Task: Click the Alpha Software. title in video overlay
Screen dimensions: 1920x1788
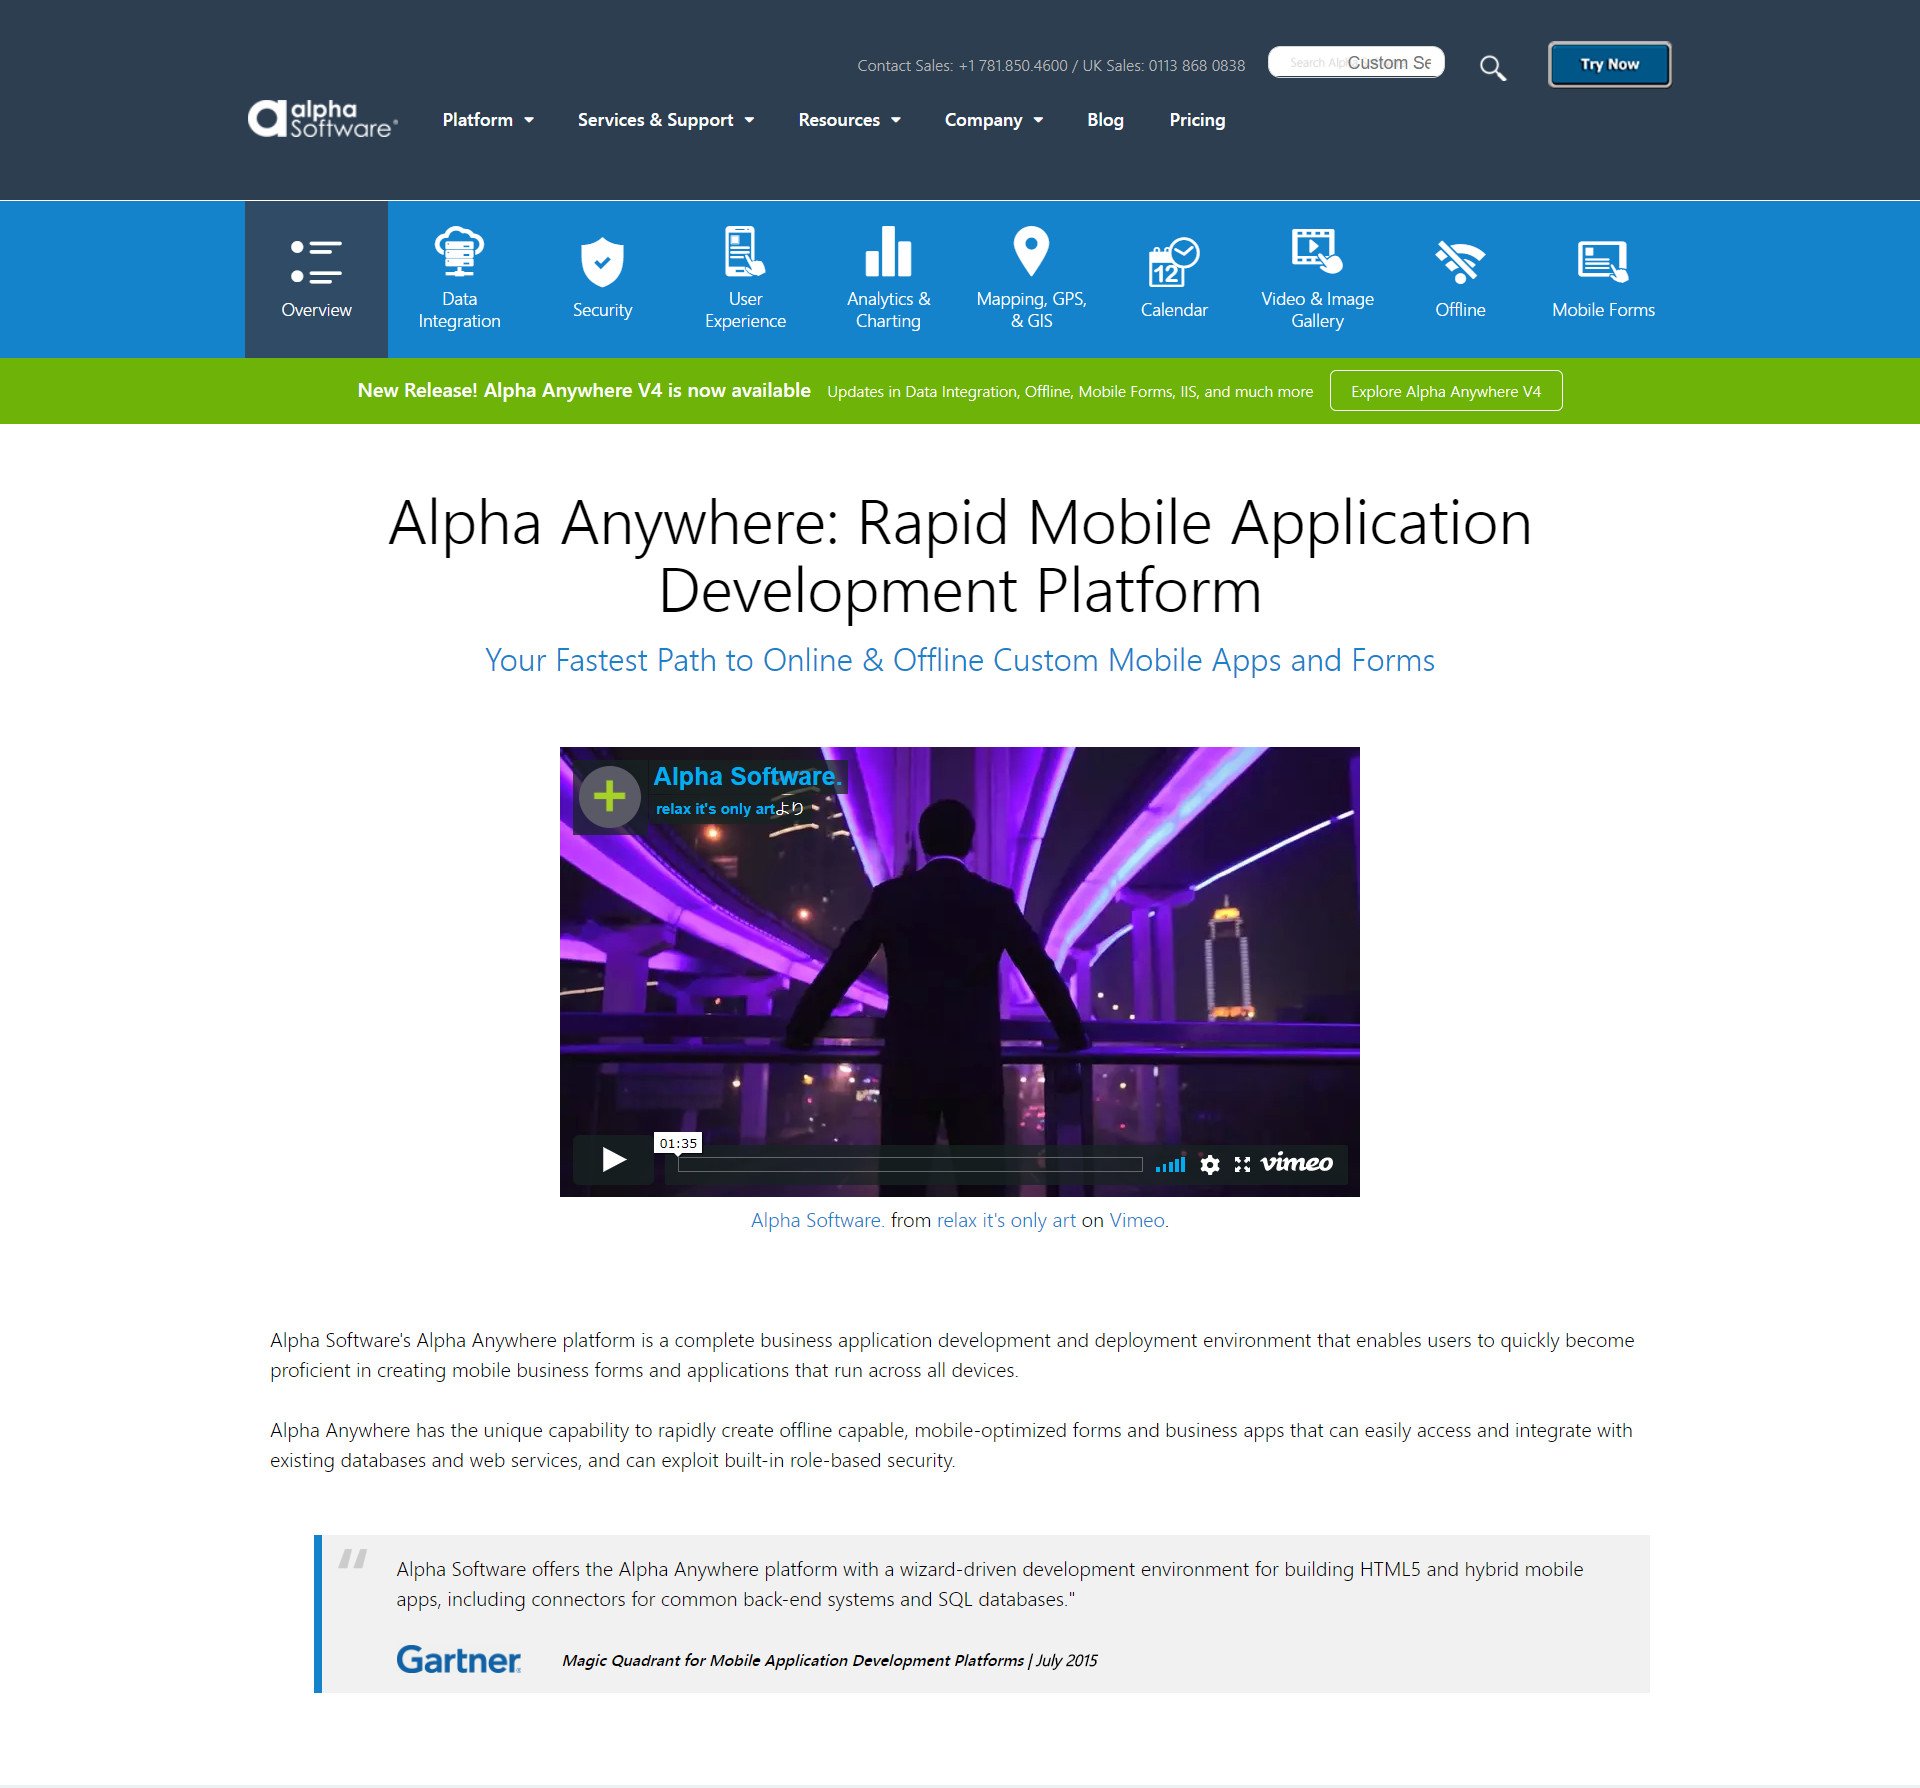Action: 748,776
